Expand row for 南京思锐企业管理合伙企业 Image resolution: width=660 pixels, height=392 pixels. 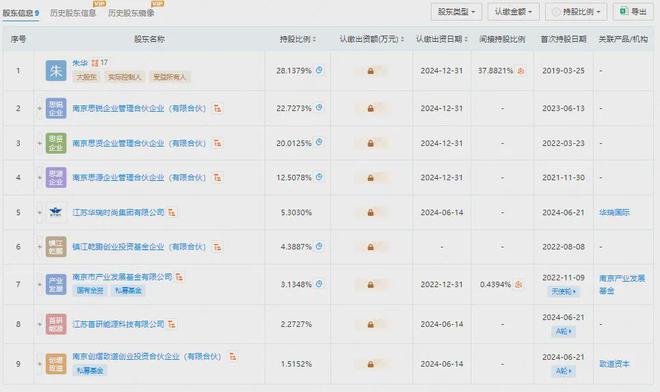click(x=40, y=108)
